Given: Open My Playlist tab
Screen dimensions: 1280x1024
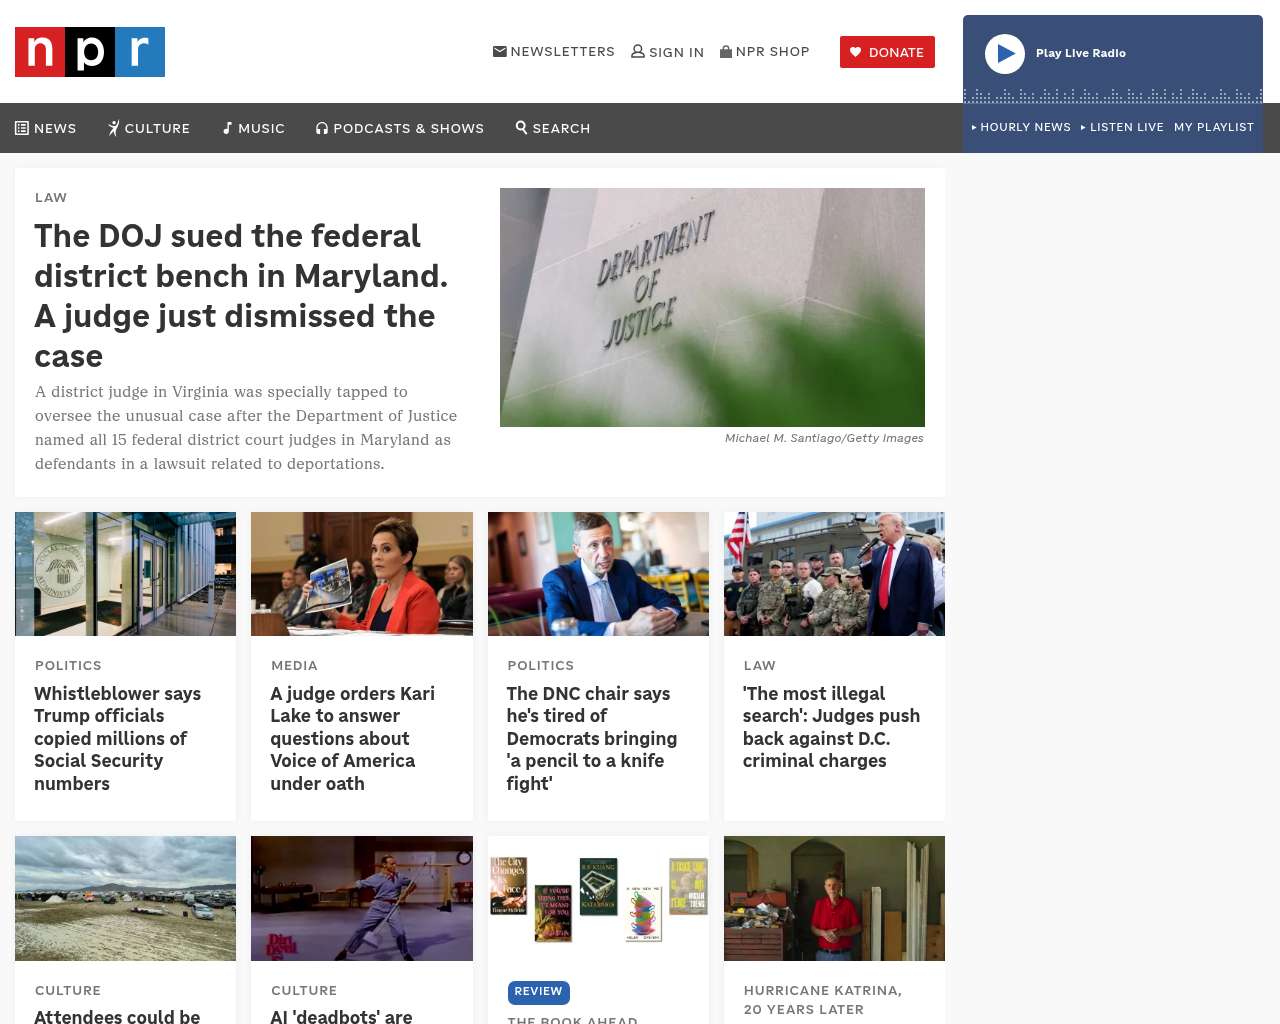Looking at the screenshot, I should (x=1214, y=127).
